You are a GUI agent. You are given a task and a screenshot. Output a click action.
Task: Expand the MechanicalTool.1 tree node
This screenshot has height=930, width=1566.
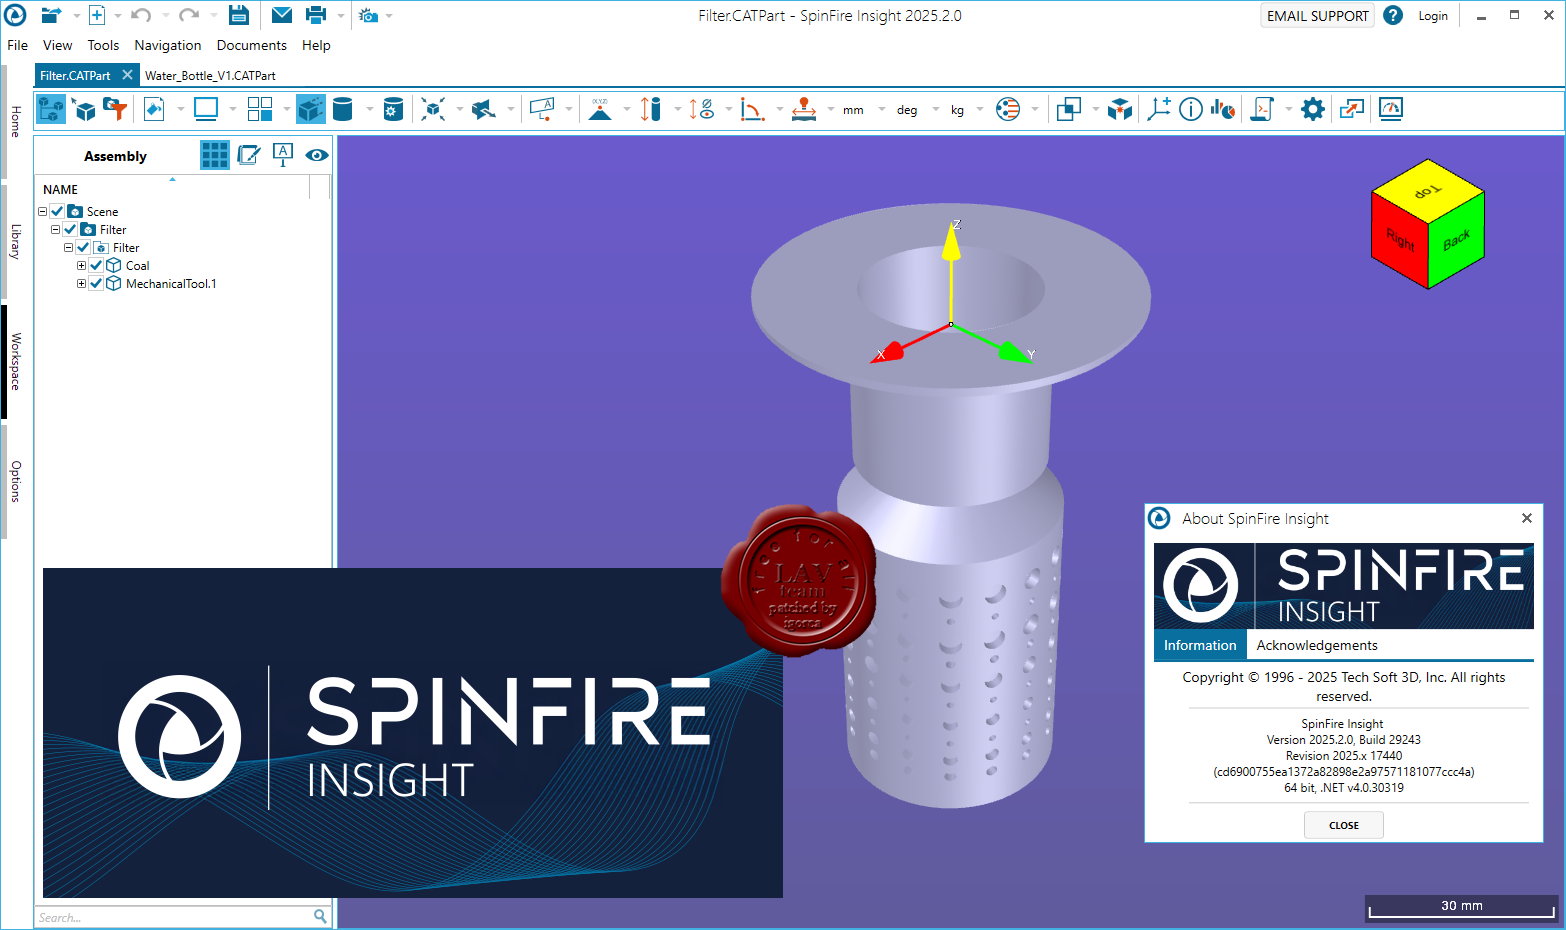(x=81, y=283)
